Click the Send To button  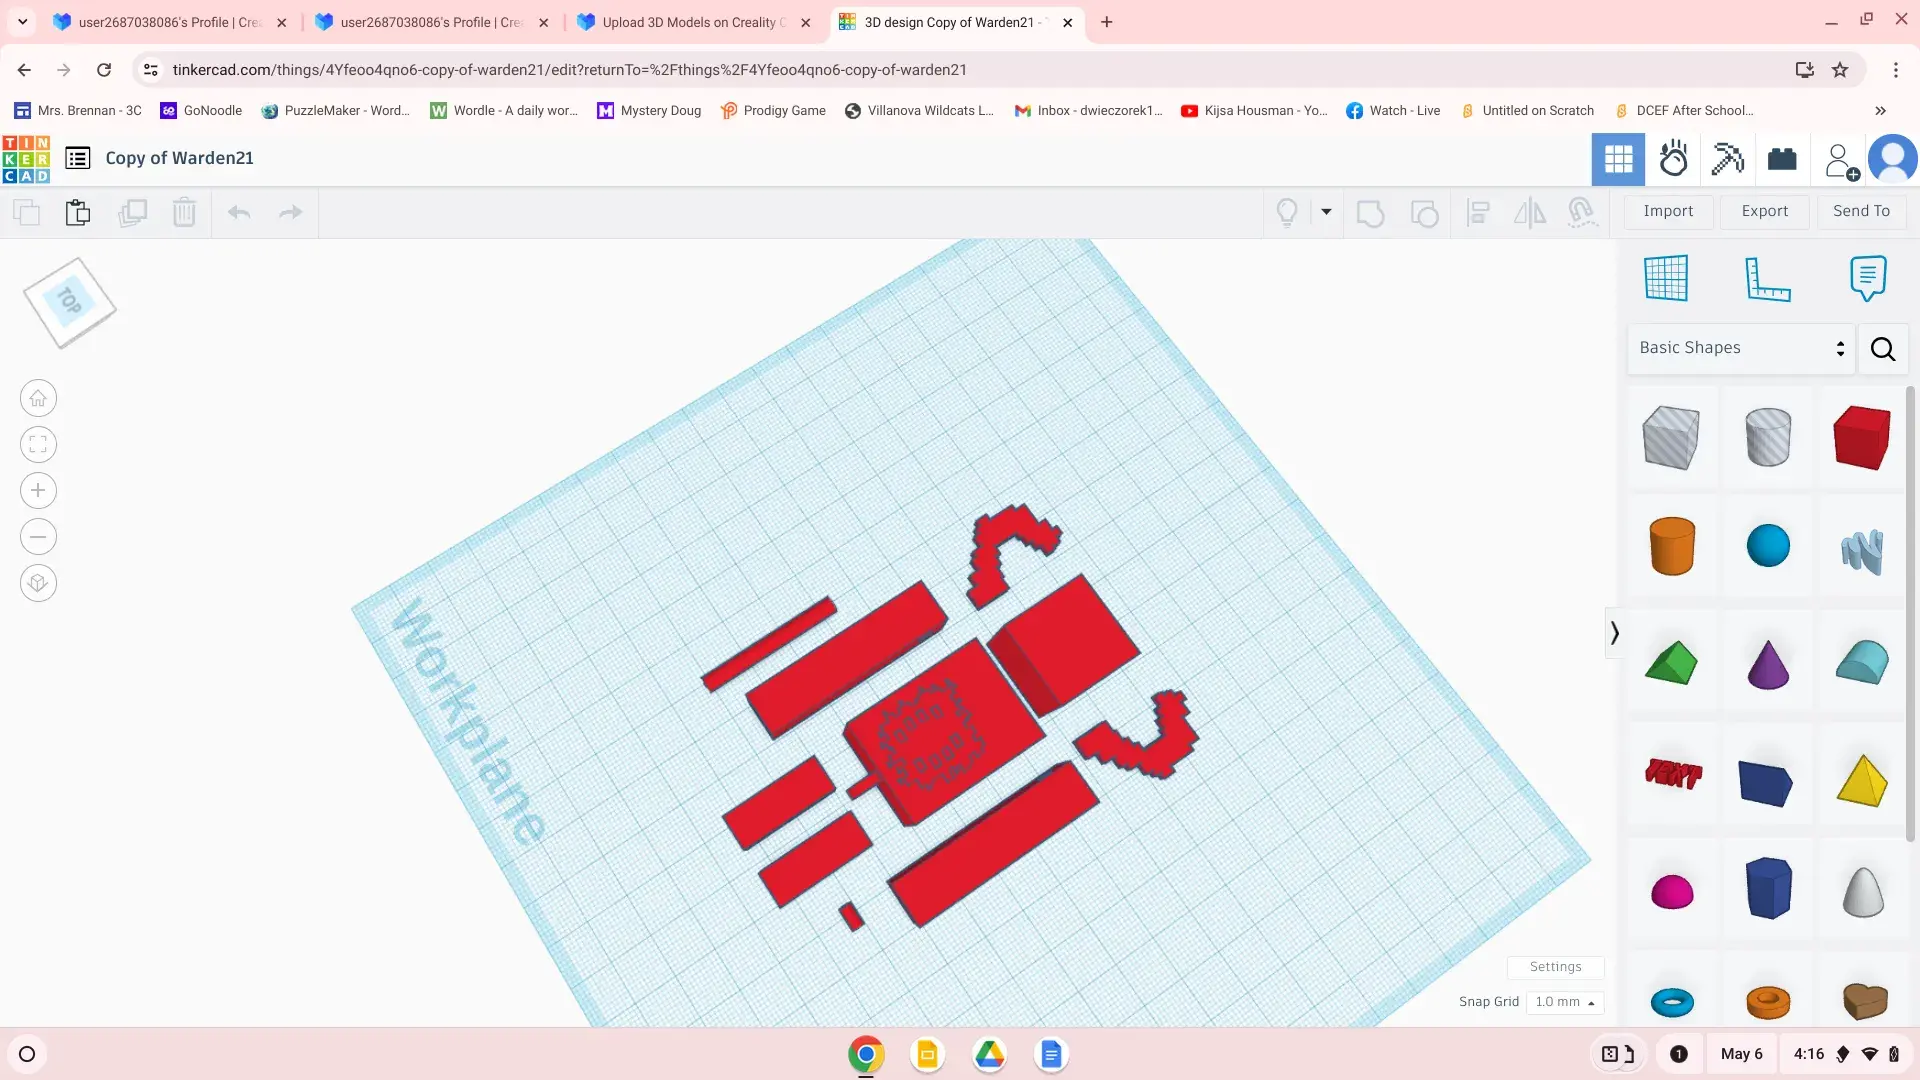point(1861,211)
